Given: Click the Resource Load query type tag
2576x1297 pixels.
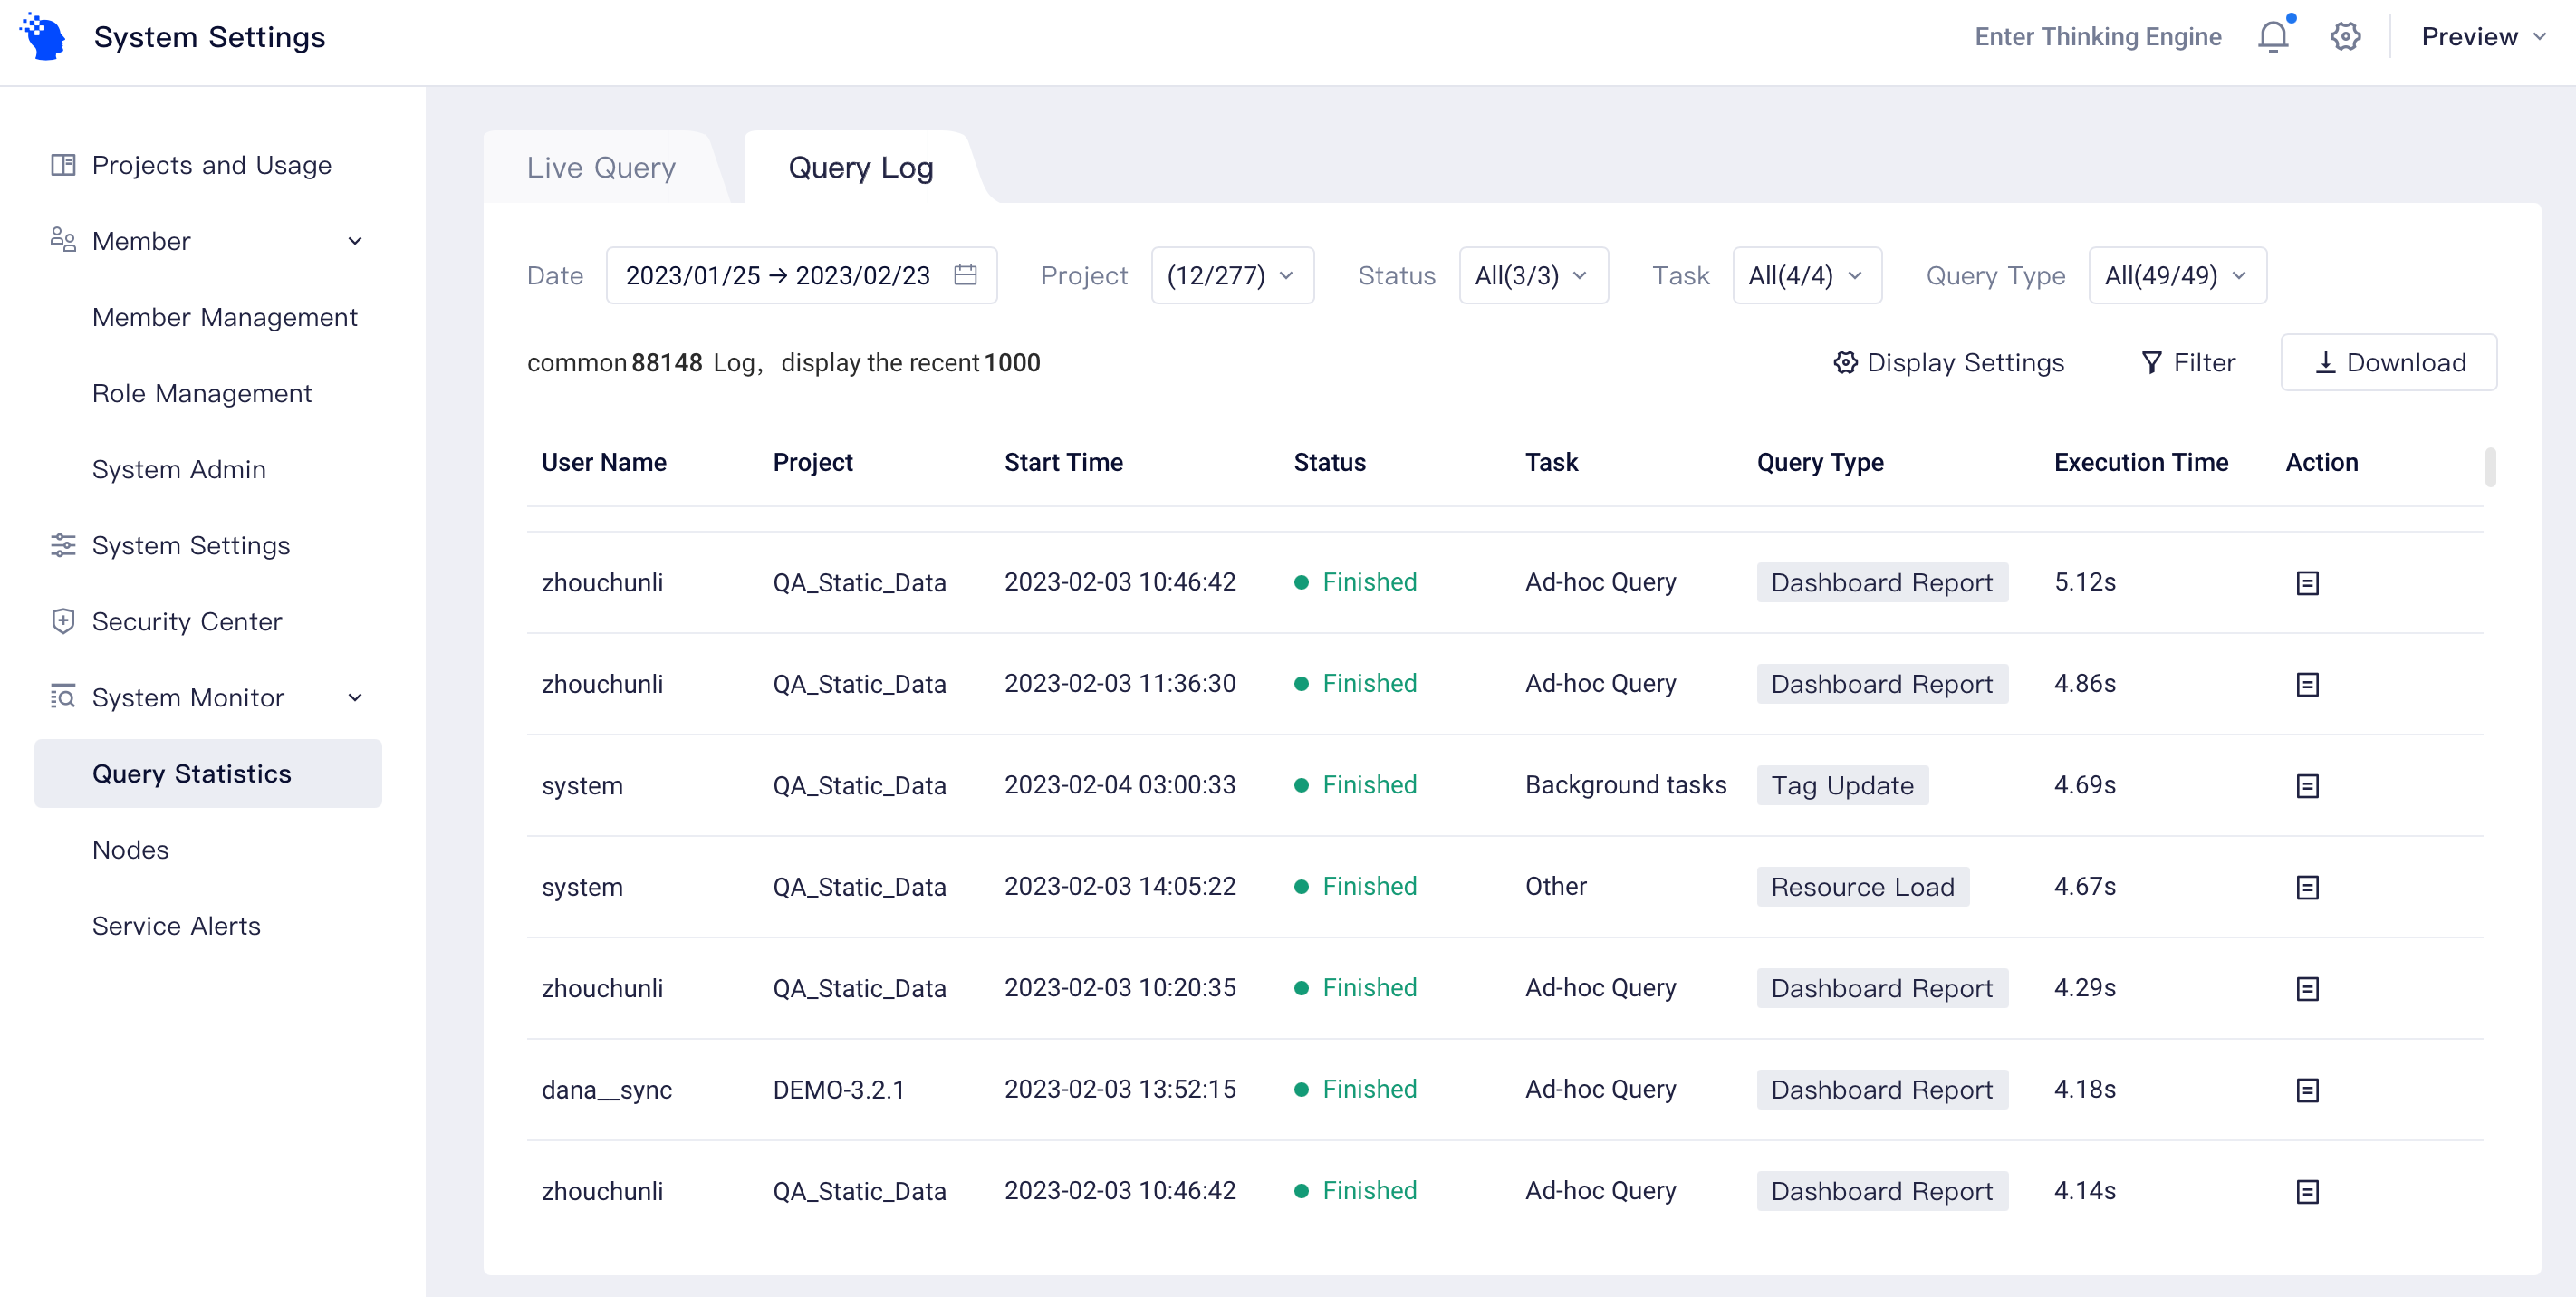Looking at the screenshot, I should coord(1863,887).
